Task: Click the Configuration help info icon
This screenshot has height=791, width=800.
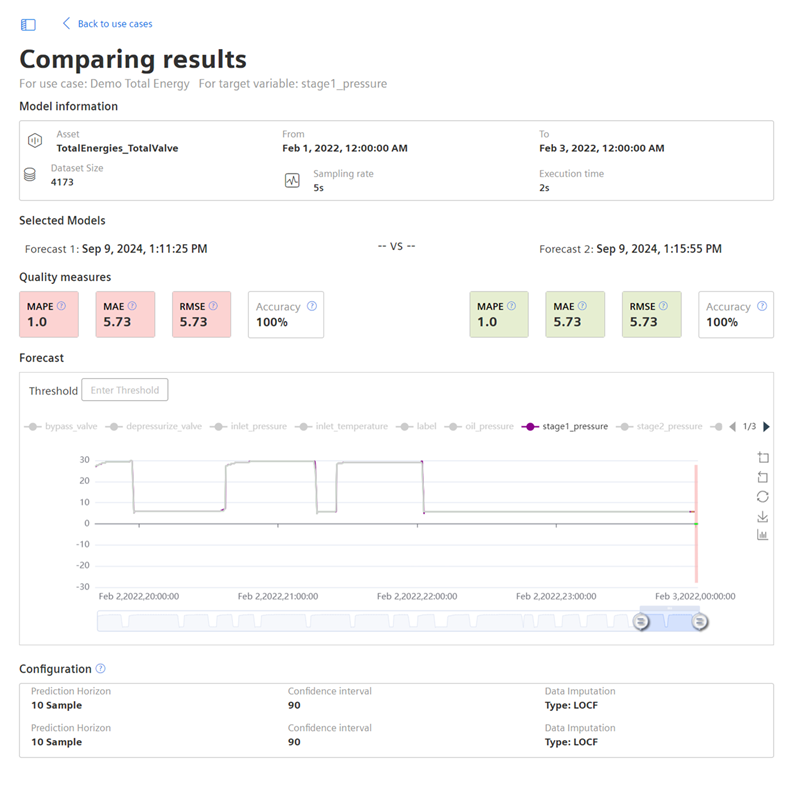Action: point(100,669)
